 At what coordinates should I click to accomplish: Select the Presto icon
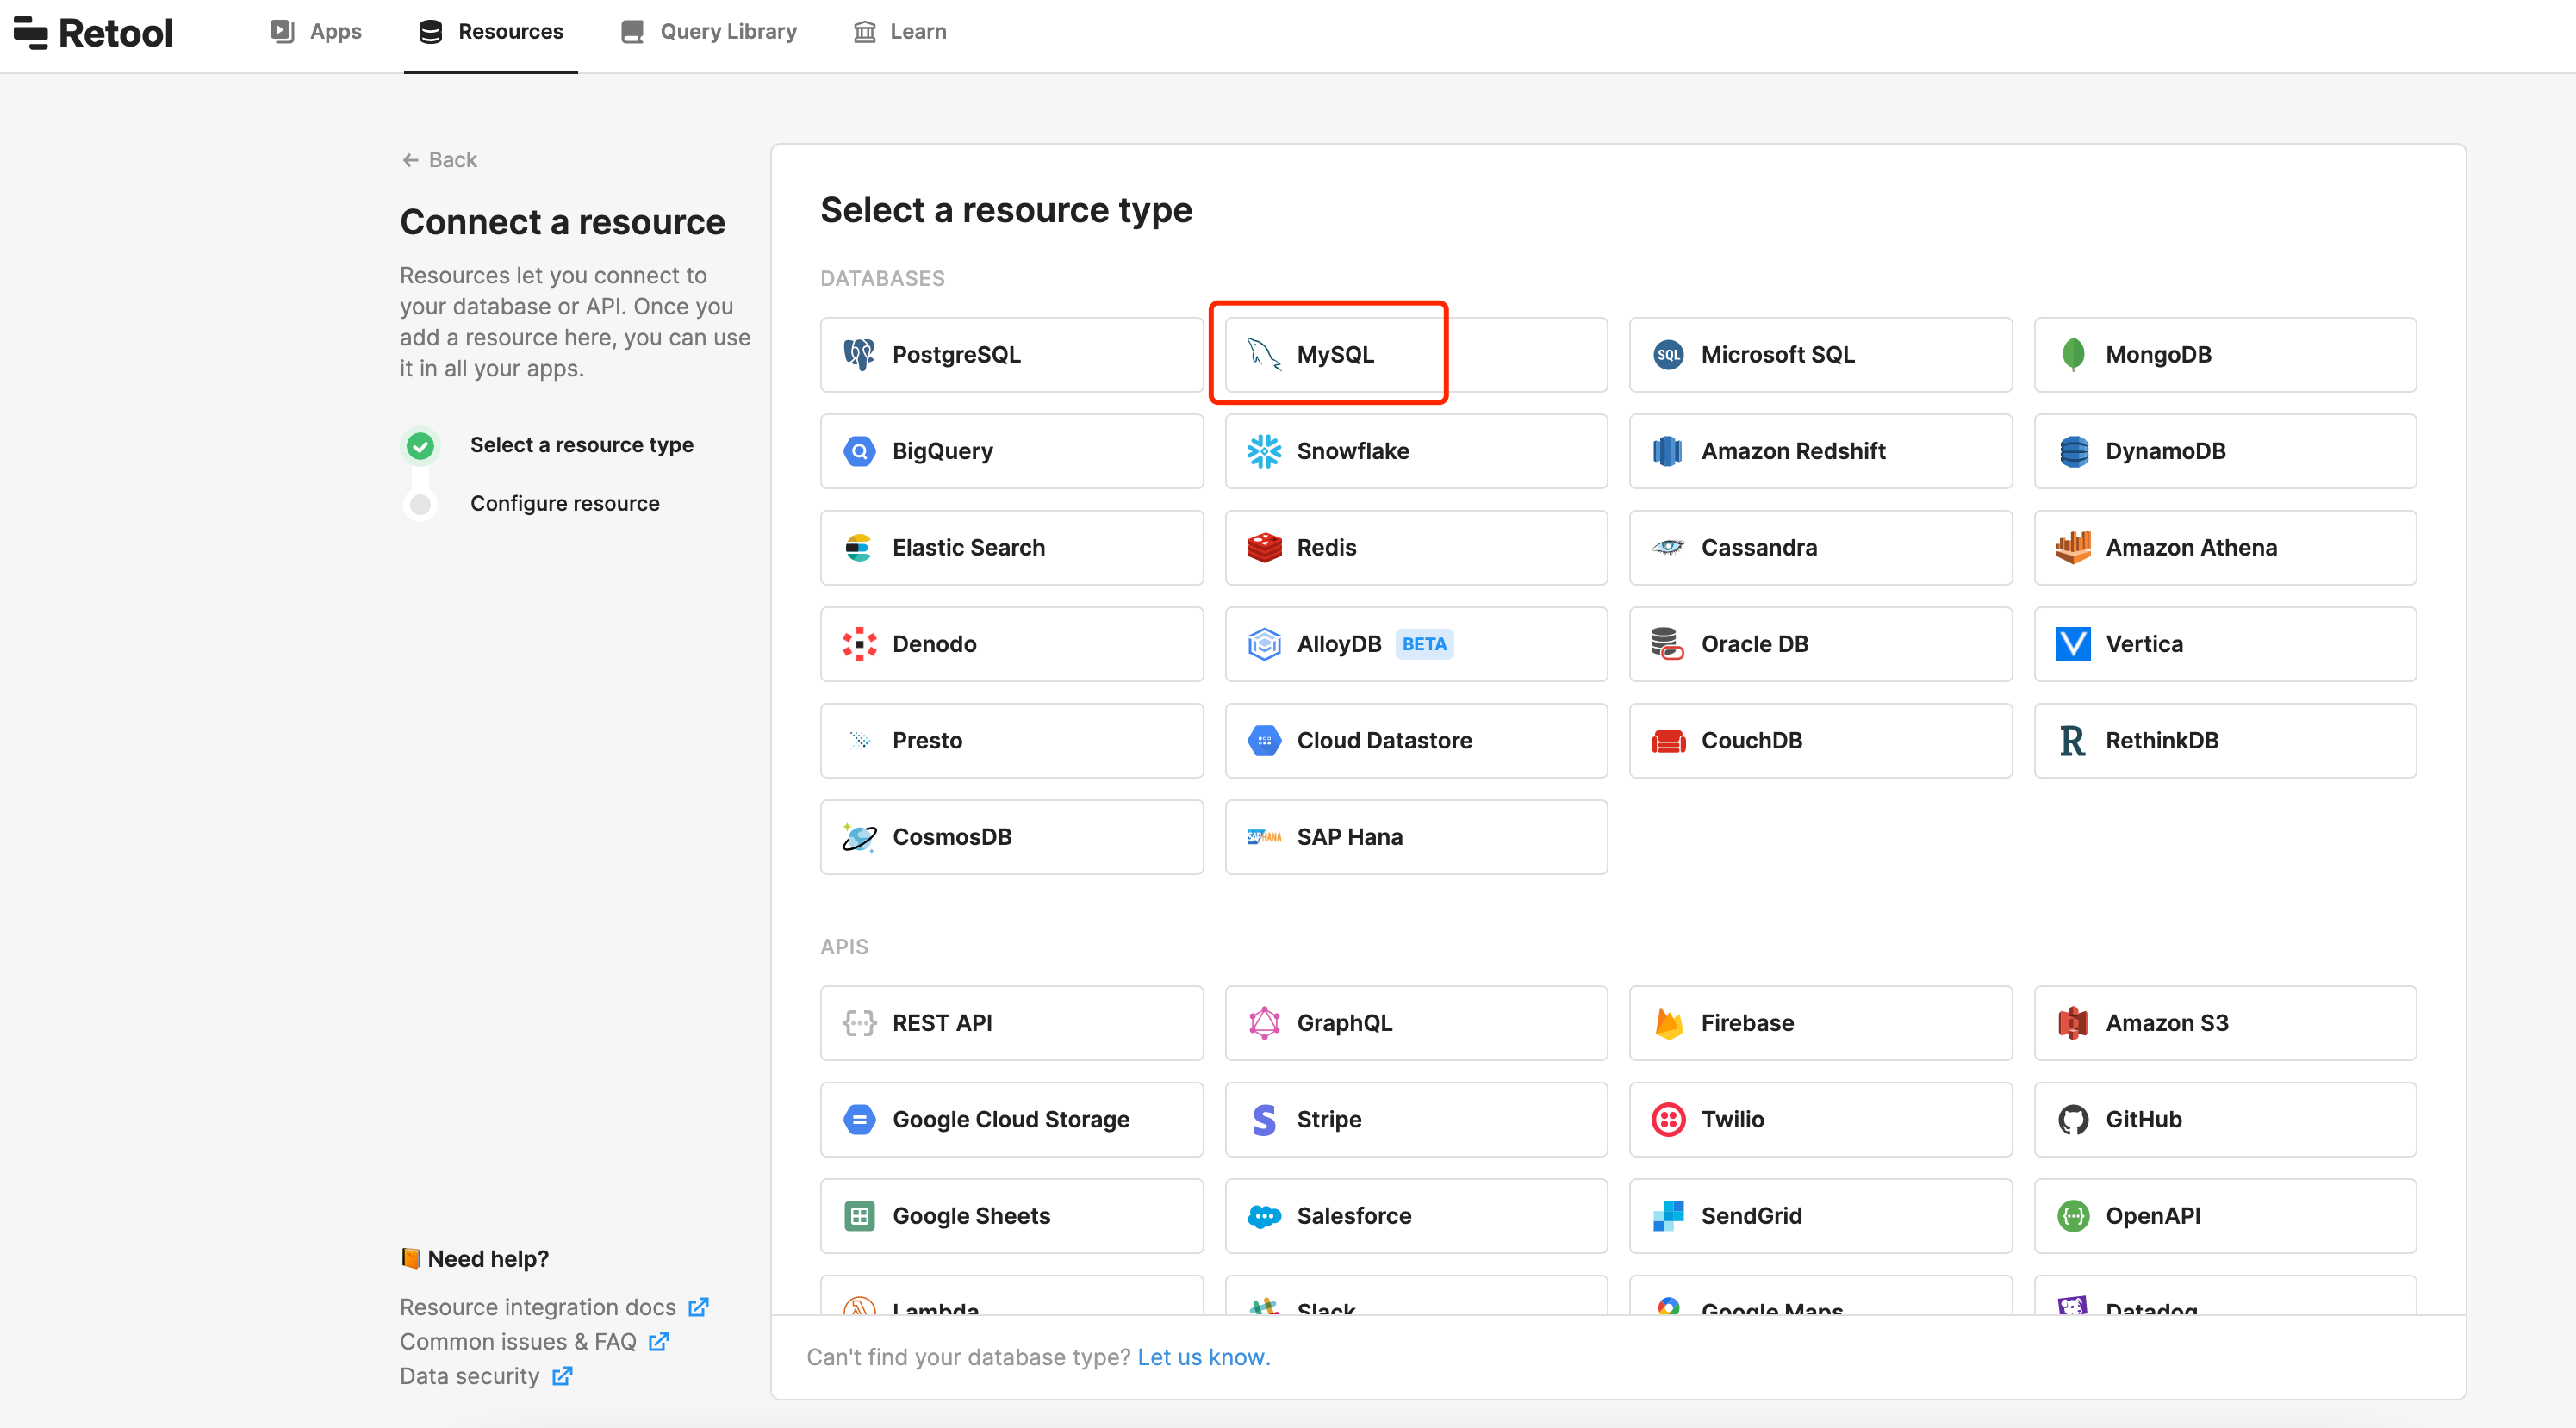[x=859, y=741]
